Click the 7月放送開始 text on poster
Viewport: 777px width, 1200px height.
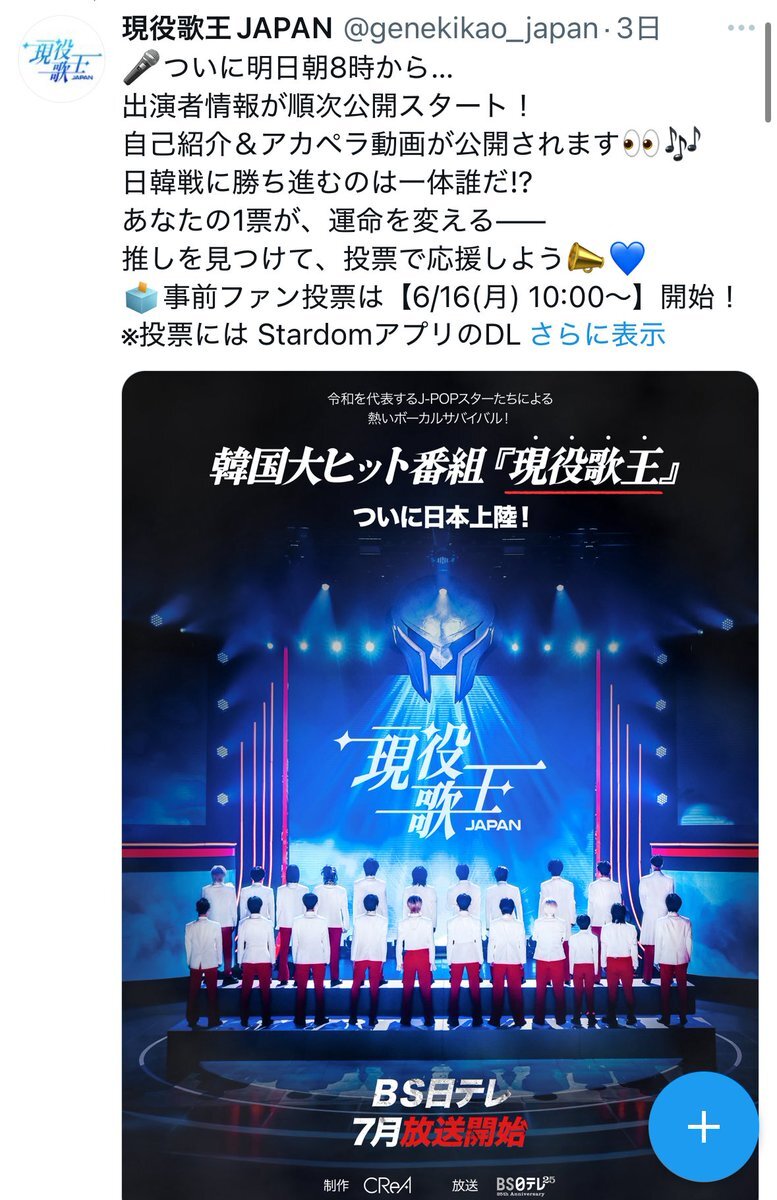[440, 1132]
